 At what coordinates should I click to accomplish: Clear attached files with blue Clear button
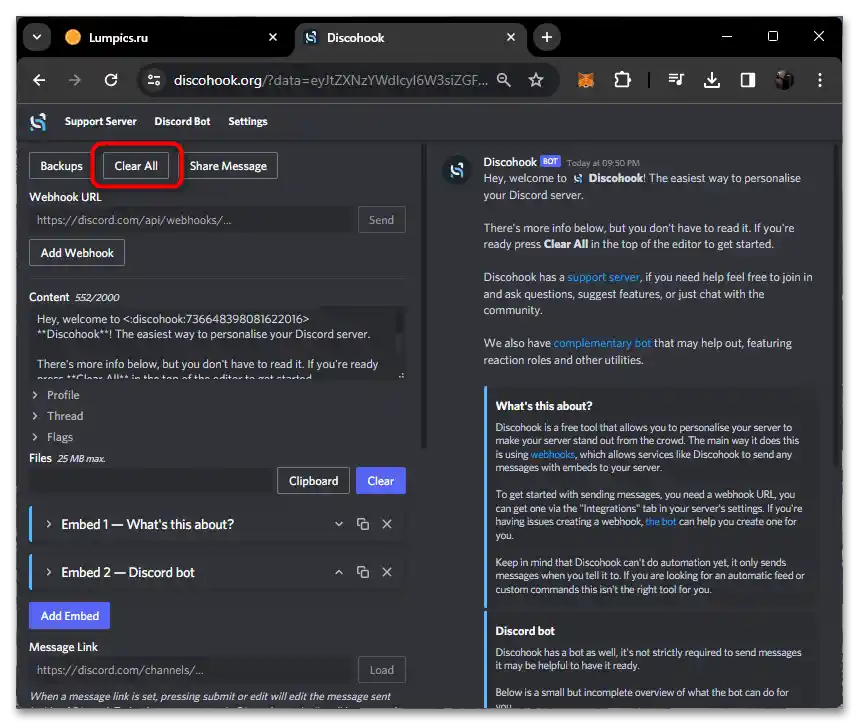[381, 481]
